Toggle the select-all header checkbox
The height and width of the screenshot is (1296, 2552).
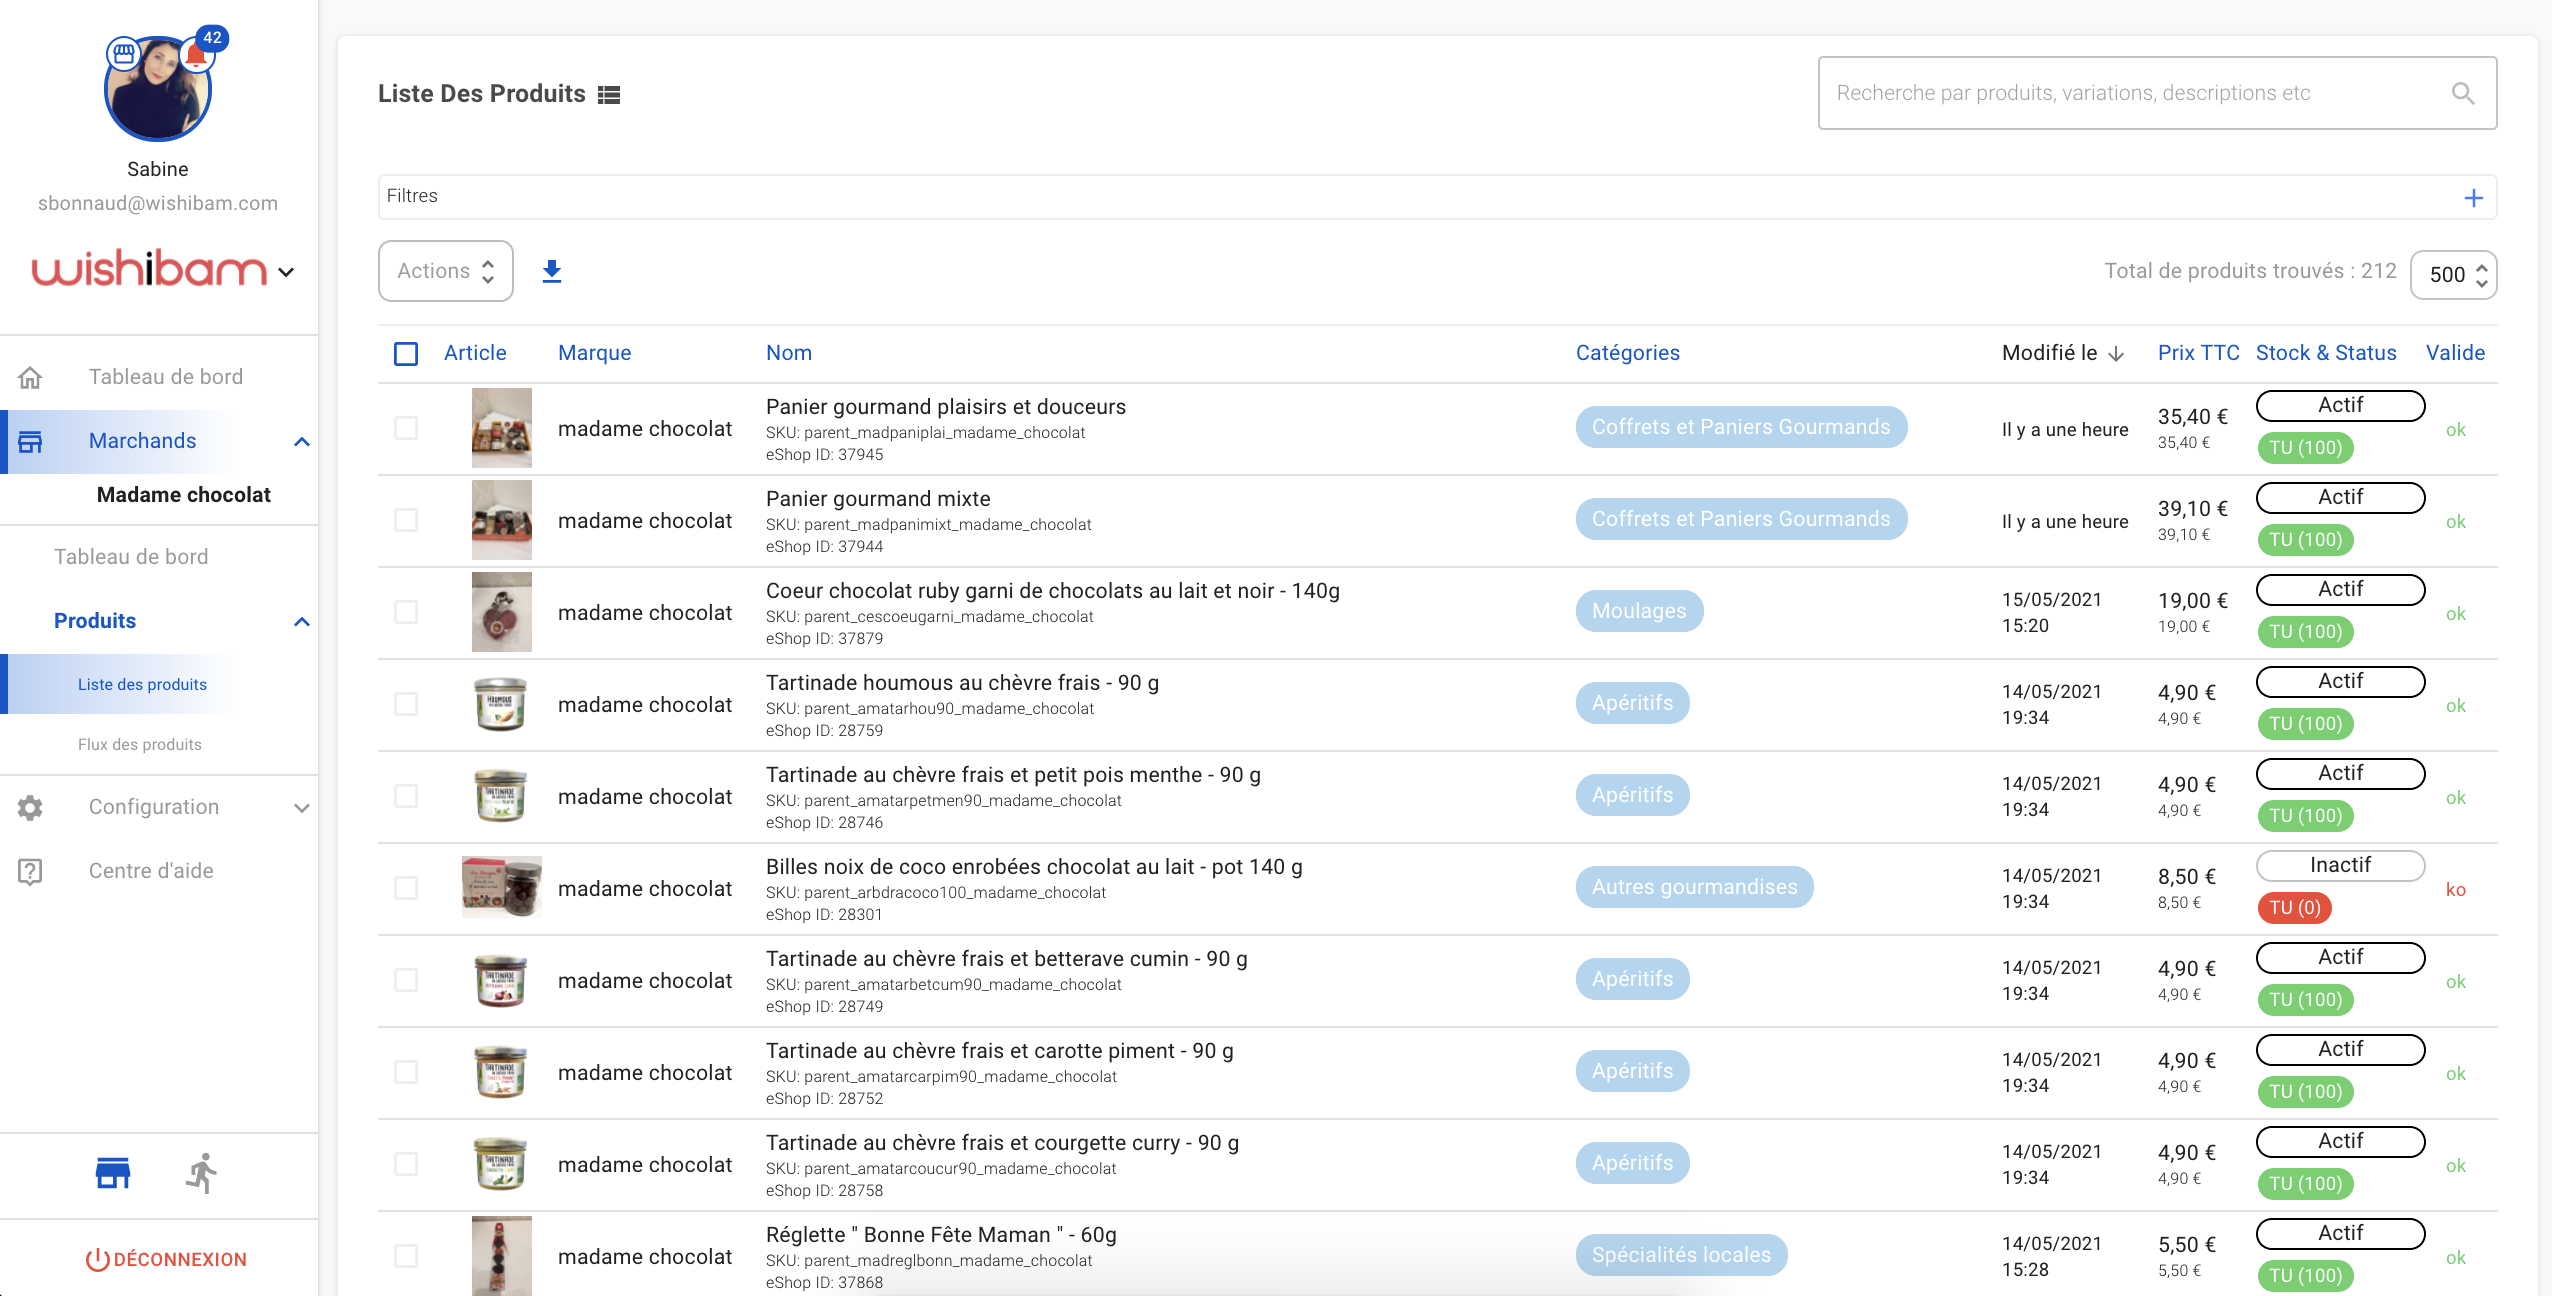click(x=406, y=353)
